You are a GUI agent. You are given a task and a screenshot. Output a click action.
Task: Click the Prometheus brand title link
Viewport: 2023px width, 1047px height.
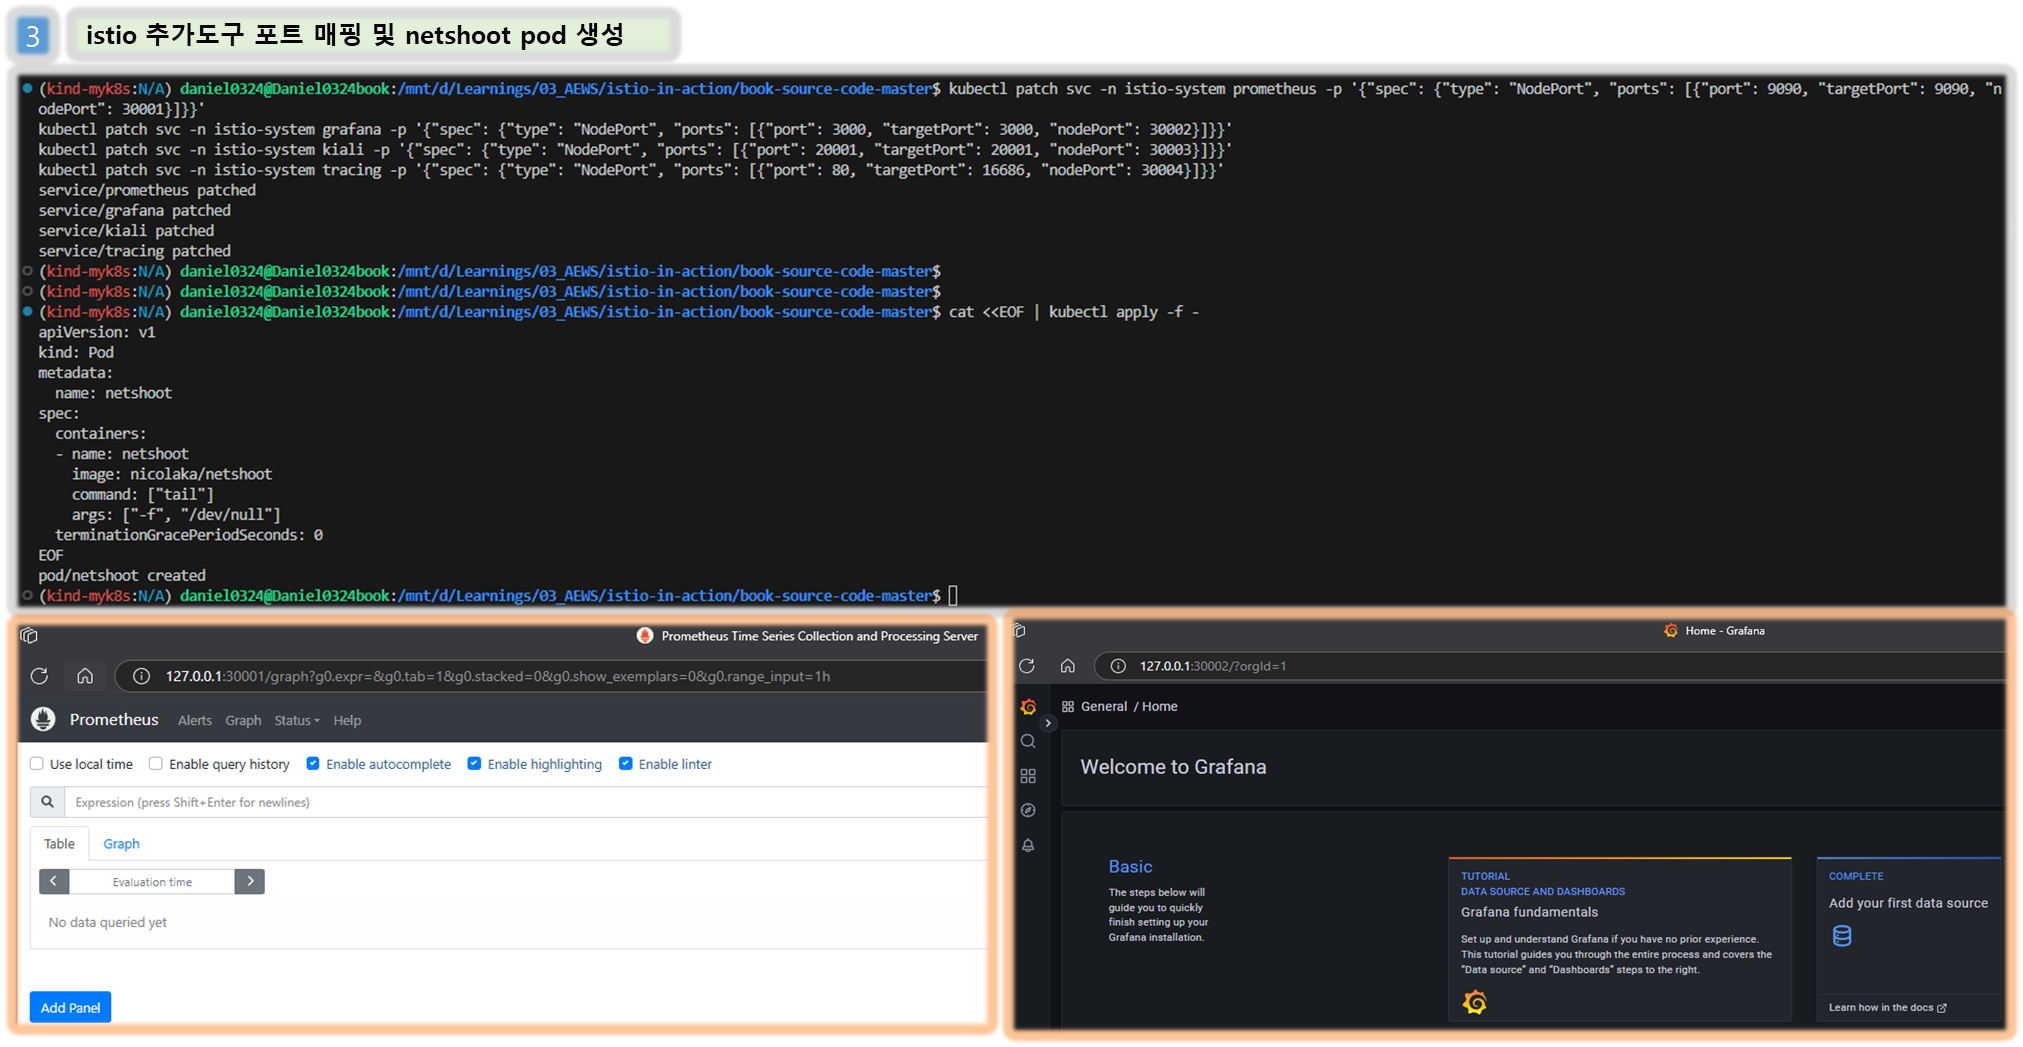tap(114, 719)
